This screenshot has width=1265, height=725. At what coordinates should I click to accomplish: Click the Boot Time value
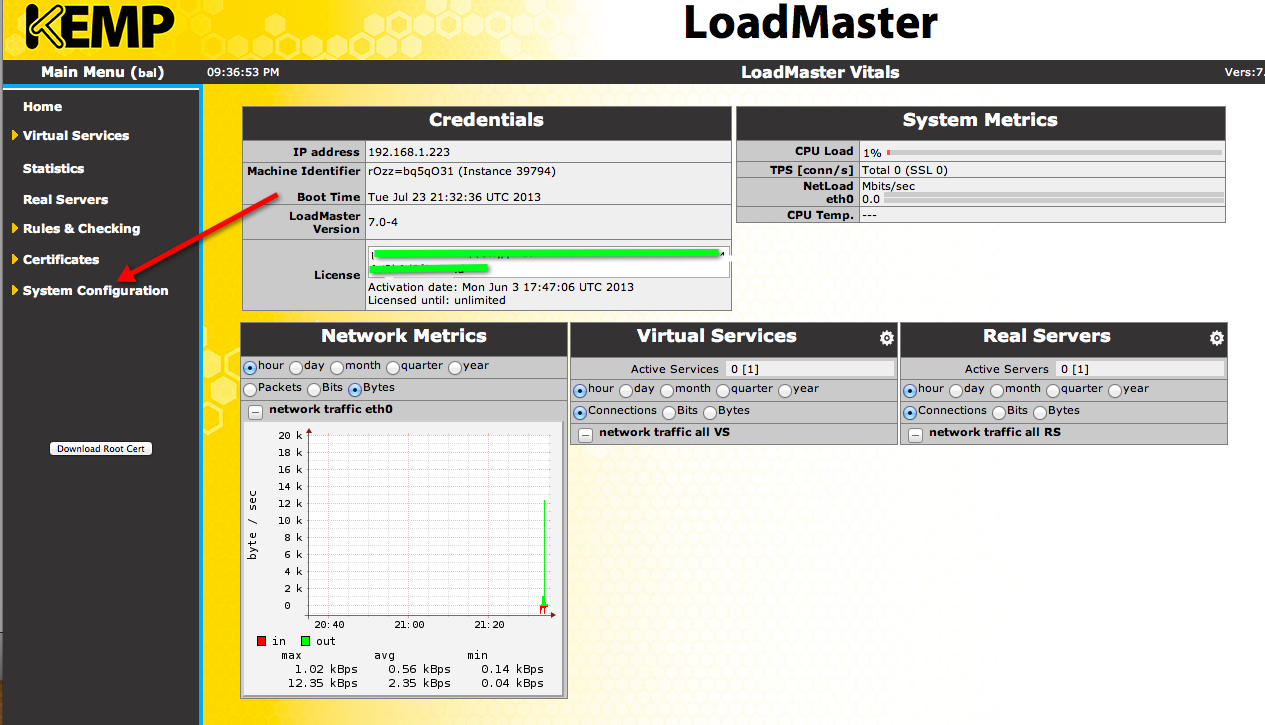454,197
